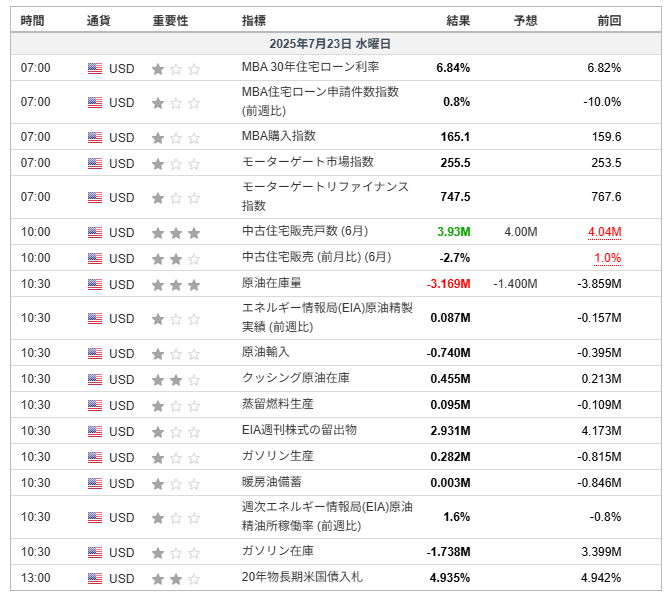Click the EIA週刊株式の留出物 indicator
Viewport: 671px width, 597px height.
pos(299,430)
